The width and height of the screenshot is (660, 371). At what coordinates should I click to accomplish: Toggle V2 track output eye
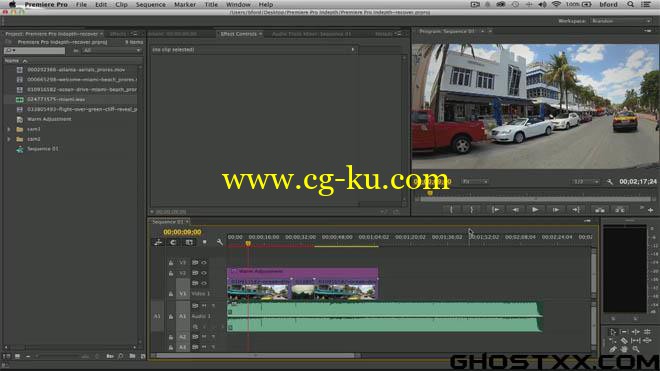click(x=204, y=273)
